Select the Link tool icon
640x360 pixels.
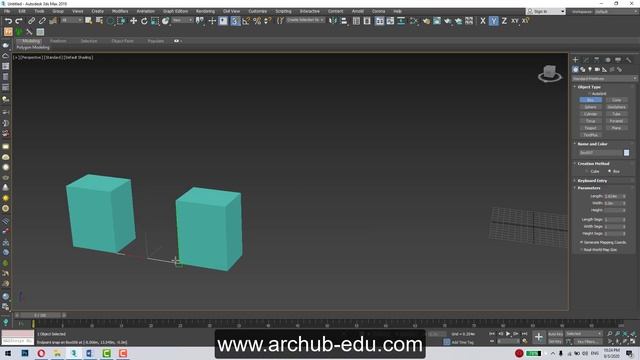[31, 21]
